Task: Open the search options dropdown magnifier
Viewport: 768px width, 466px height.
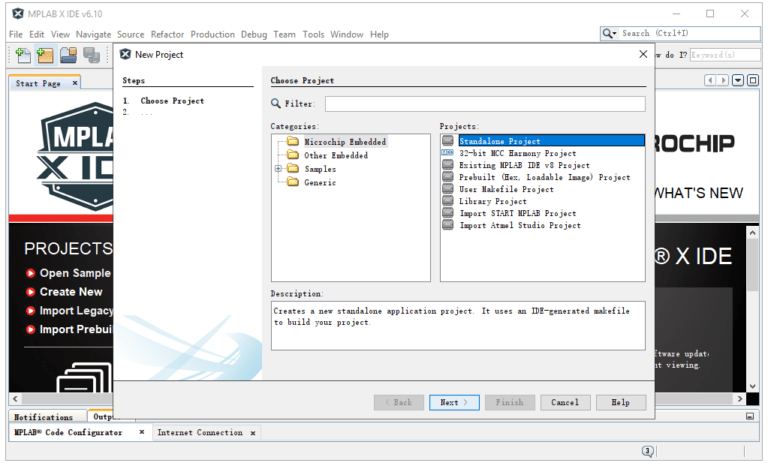Action: tap(609, 33)
